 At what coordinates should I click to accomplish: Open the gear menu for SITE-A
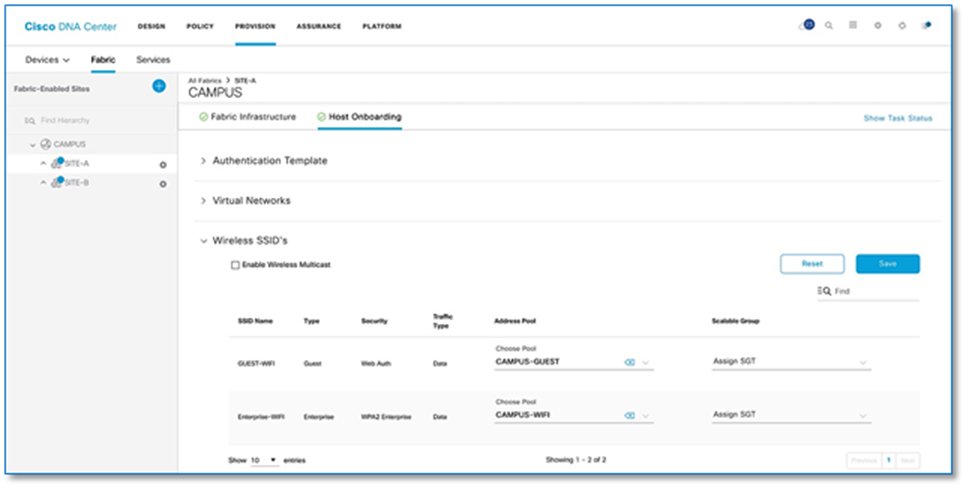pos(163,165)
